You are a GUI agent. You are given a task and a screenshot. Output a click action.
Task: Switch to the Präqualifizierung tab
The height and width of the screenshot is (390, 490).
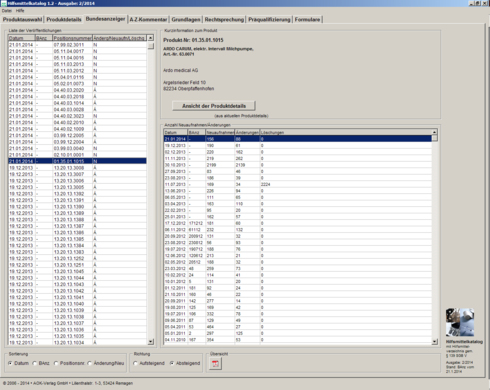coord(269,20)
